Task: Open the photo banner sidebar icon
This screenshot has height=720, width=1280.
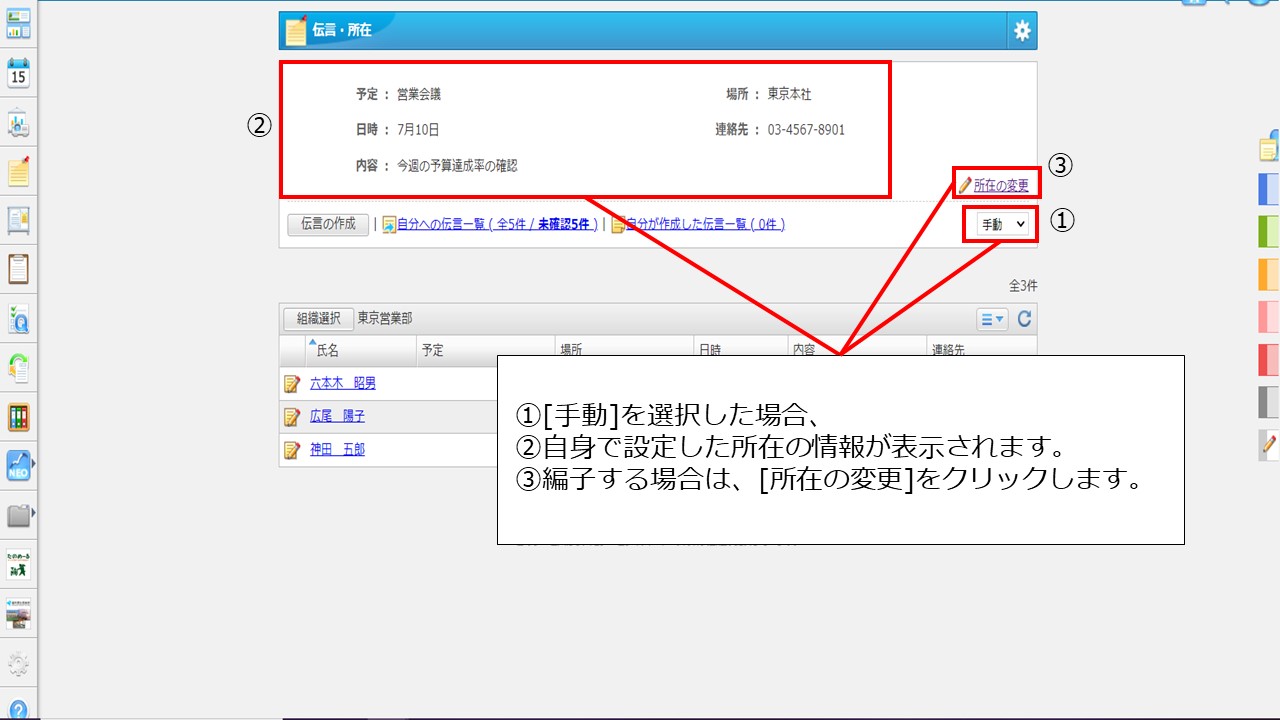Action: point(18,614)
